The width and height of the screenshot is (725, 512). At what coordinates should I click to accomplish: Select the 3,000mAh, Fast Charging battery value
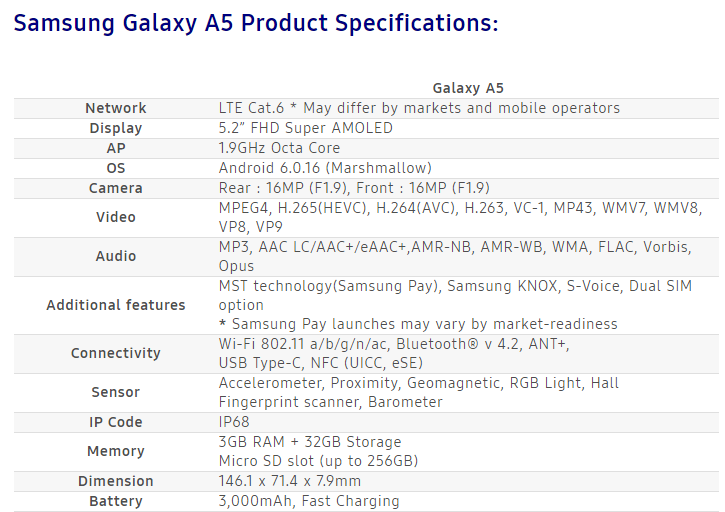pos(309,501)
